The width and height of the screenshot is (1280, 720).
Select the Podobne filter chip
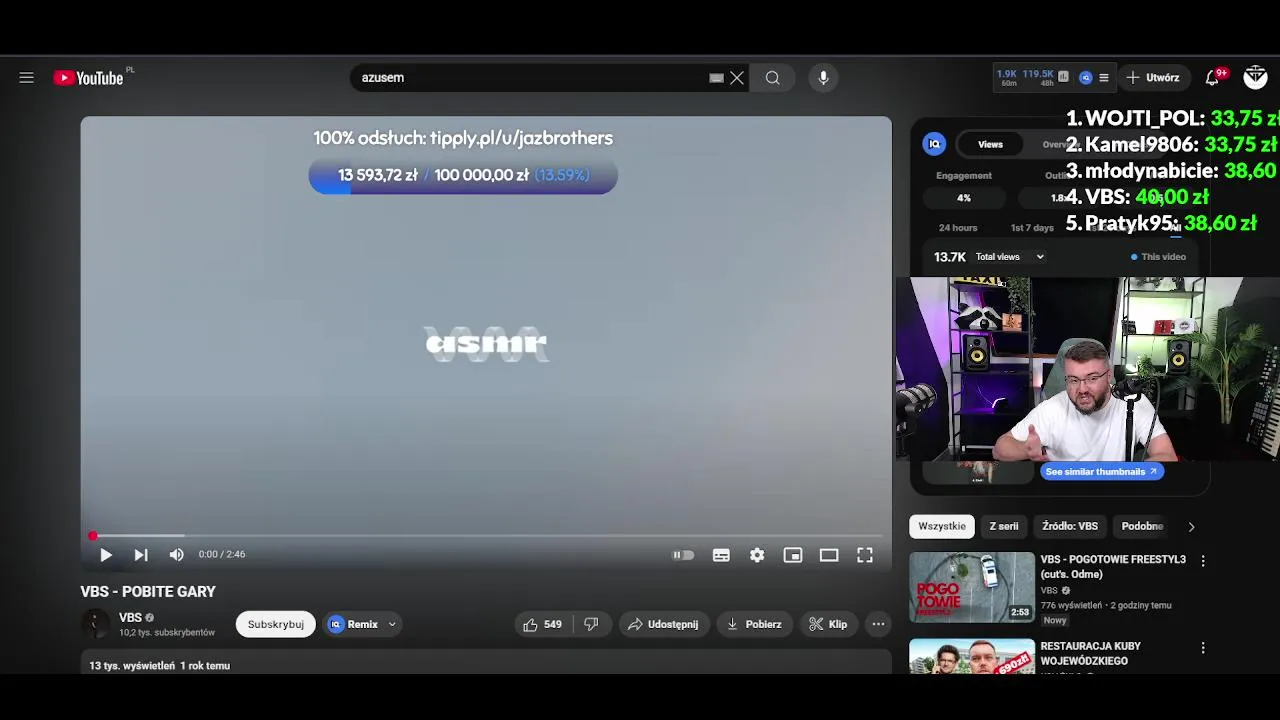click(1142, 526)
